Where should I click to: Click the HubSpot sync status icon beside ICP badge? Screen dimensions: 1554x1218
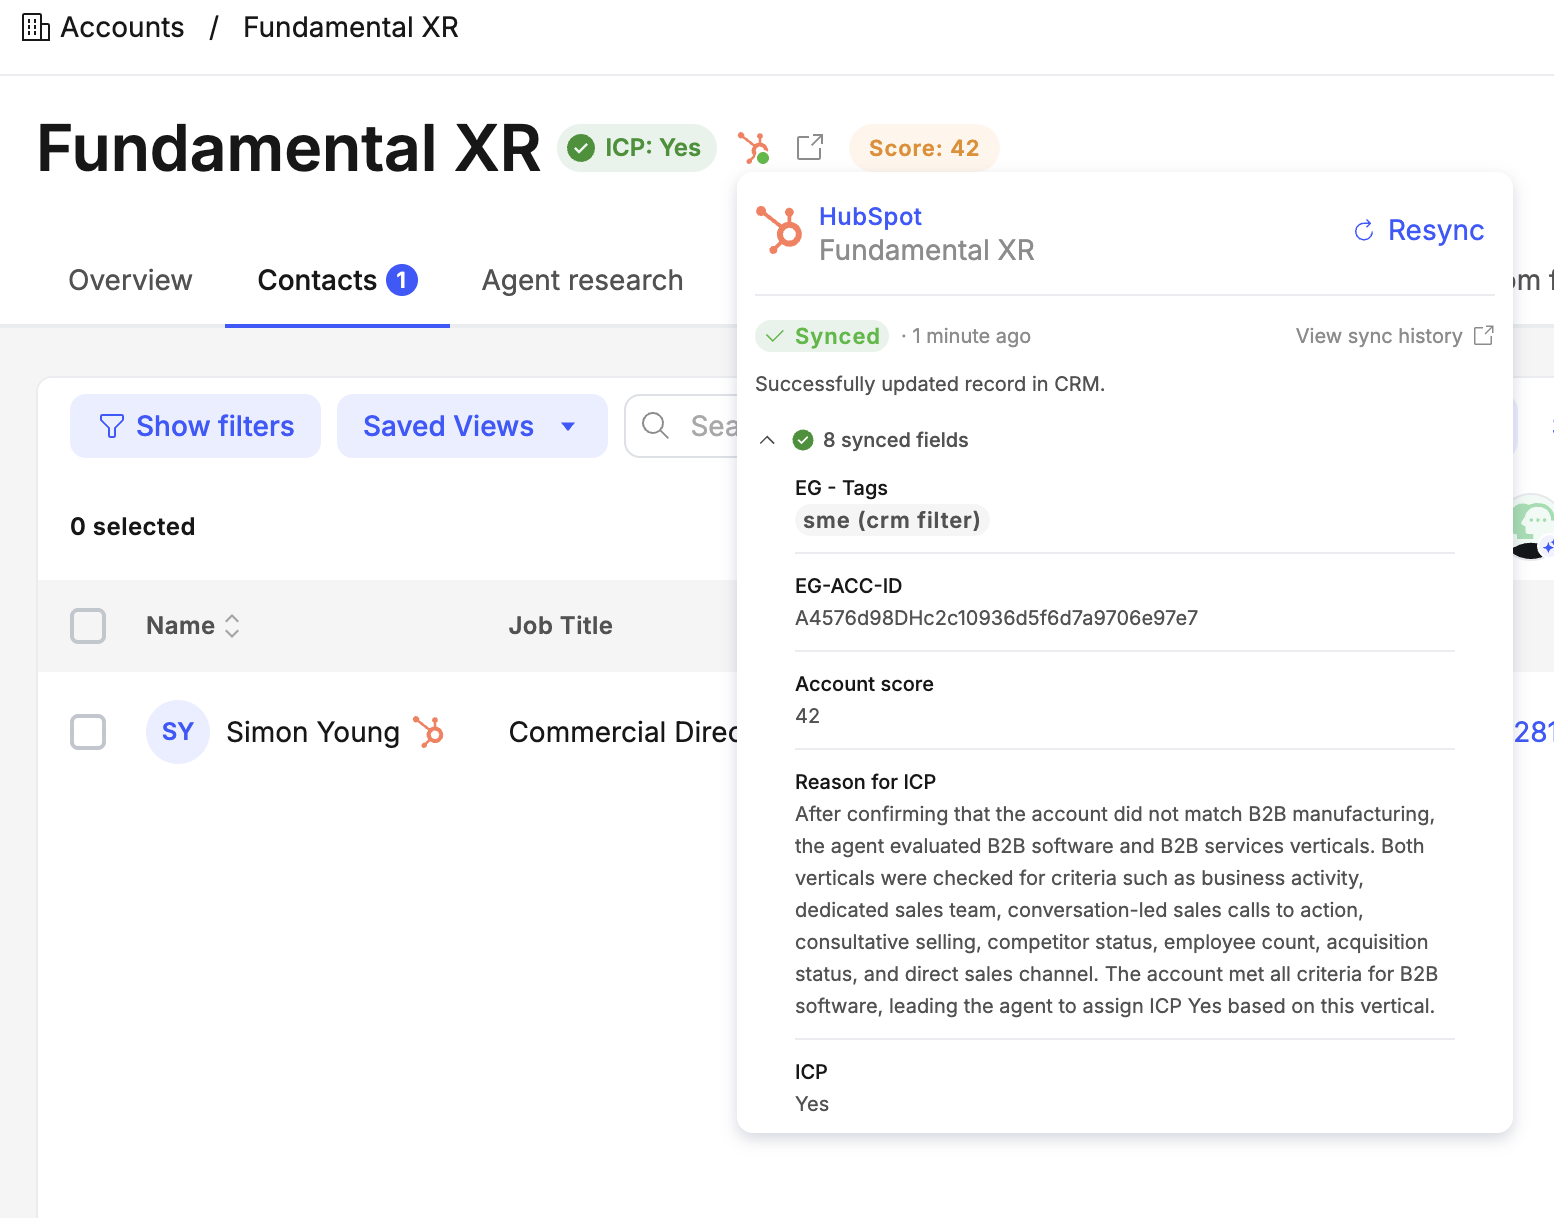(753, 148)
